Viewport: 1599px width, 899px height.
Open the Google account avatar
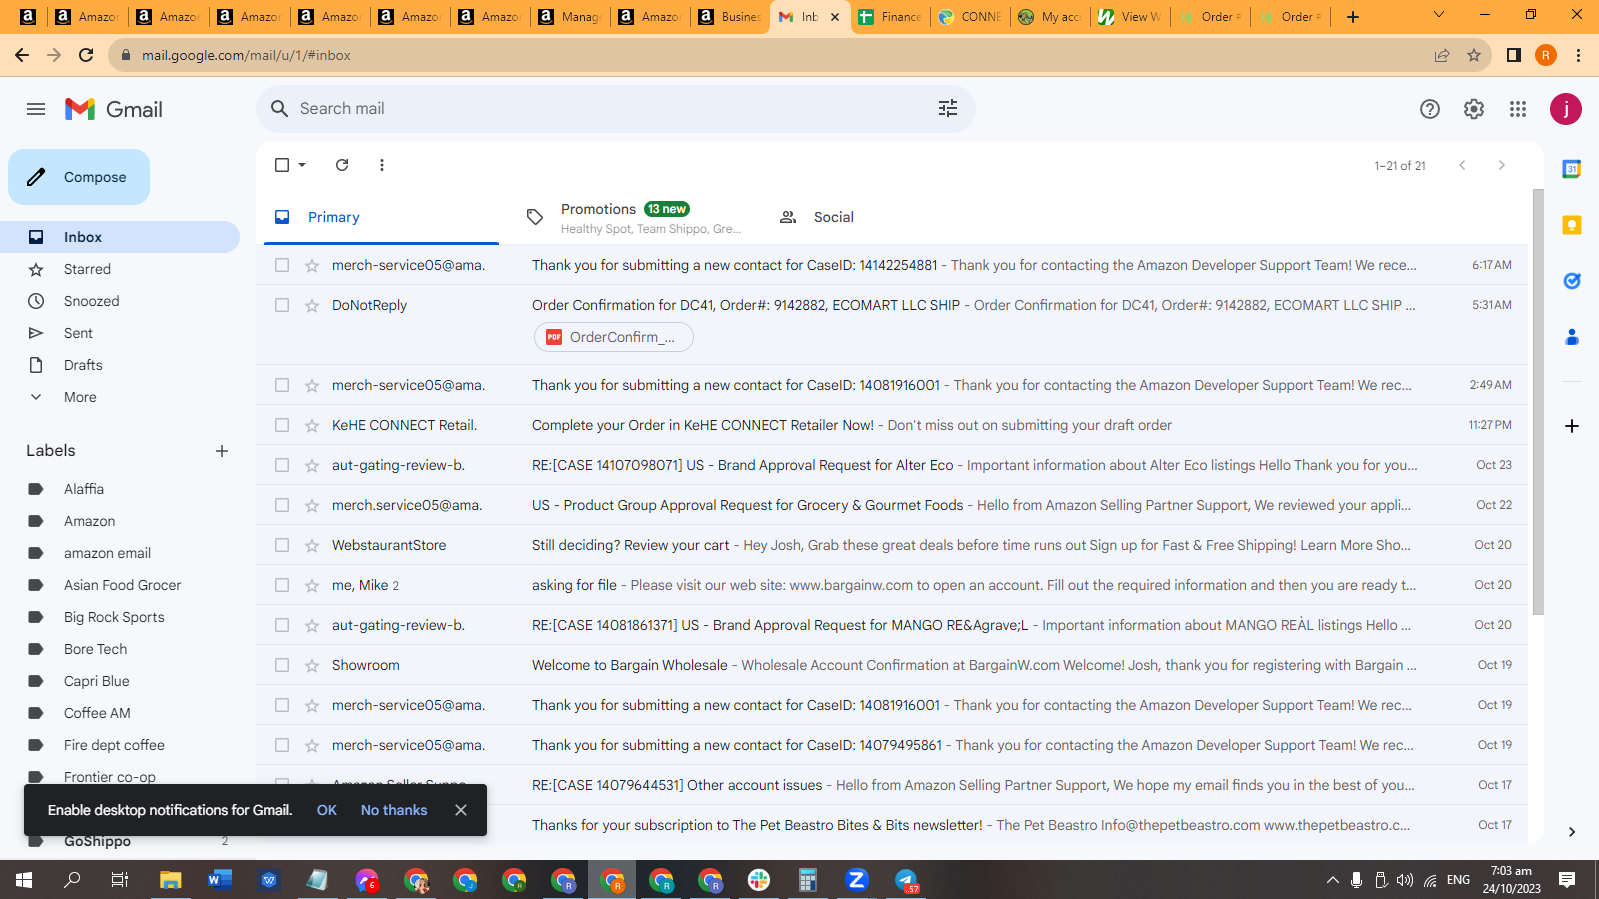click(x=1566, y=109)
